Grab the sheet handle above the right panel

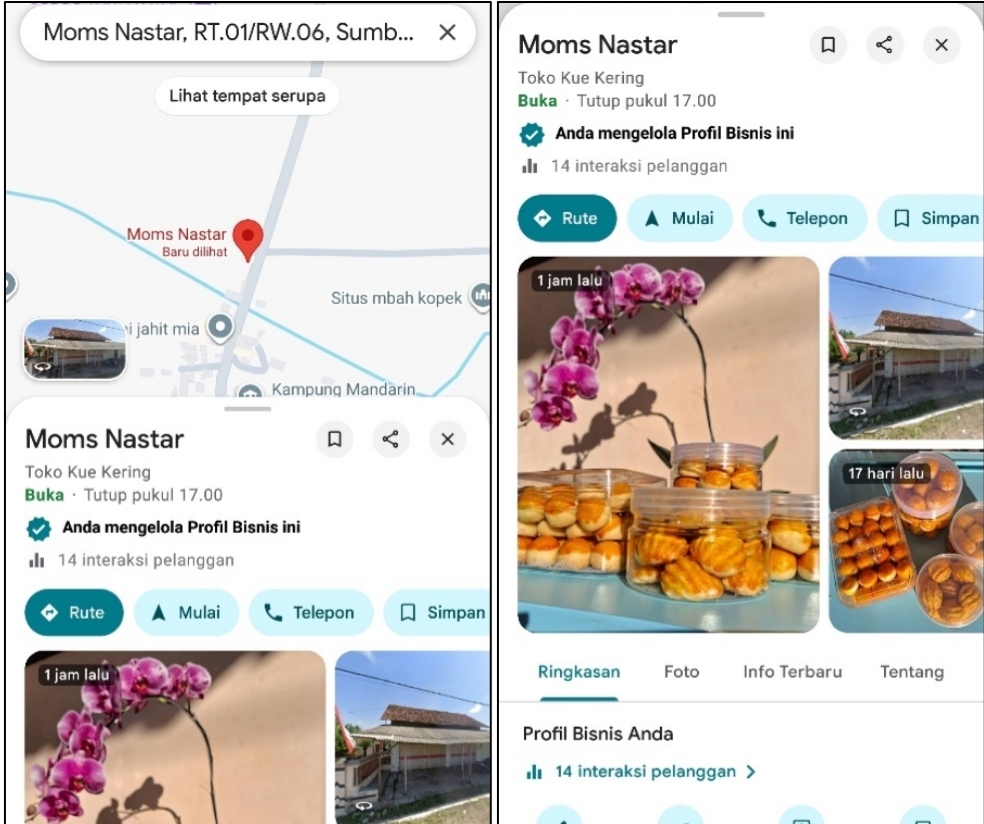click(x=741, y=14)
